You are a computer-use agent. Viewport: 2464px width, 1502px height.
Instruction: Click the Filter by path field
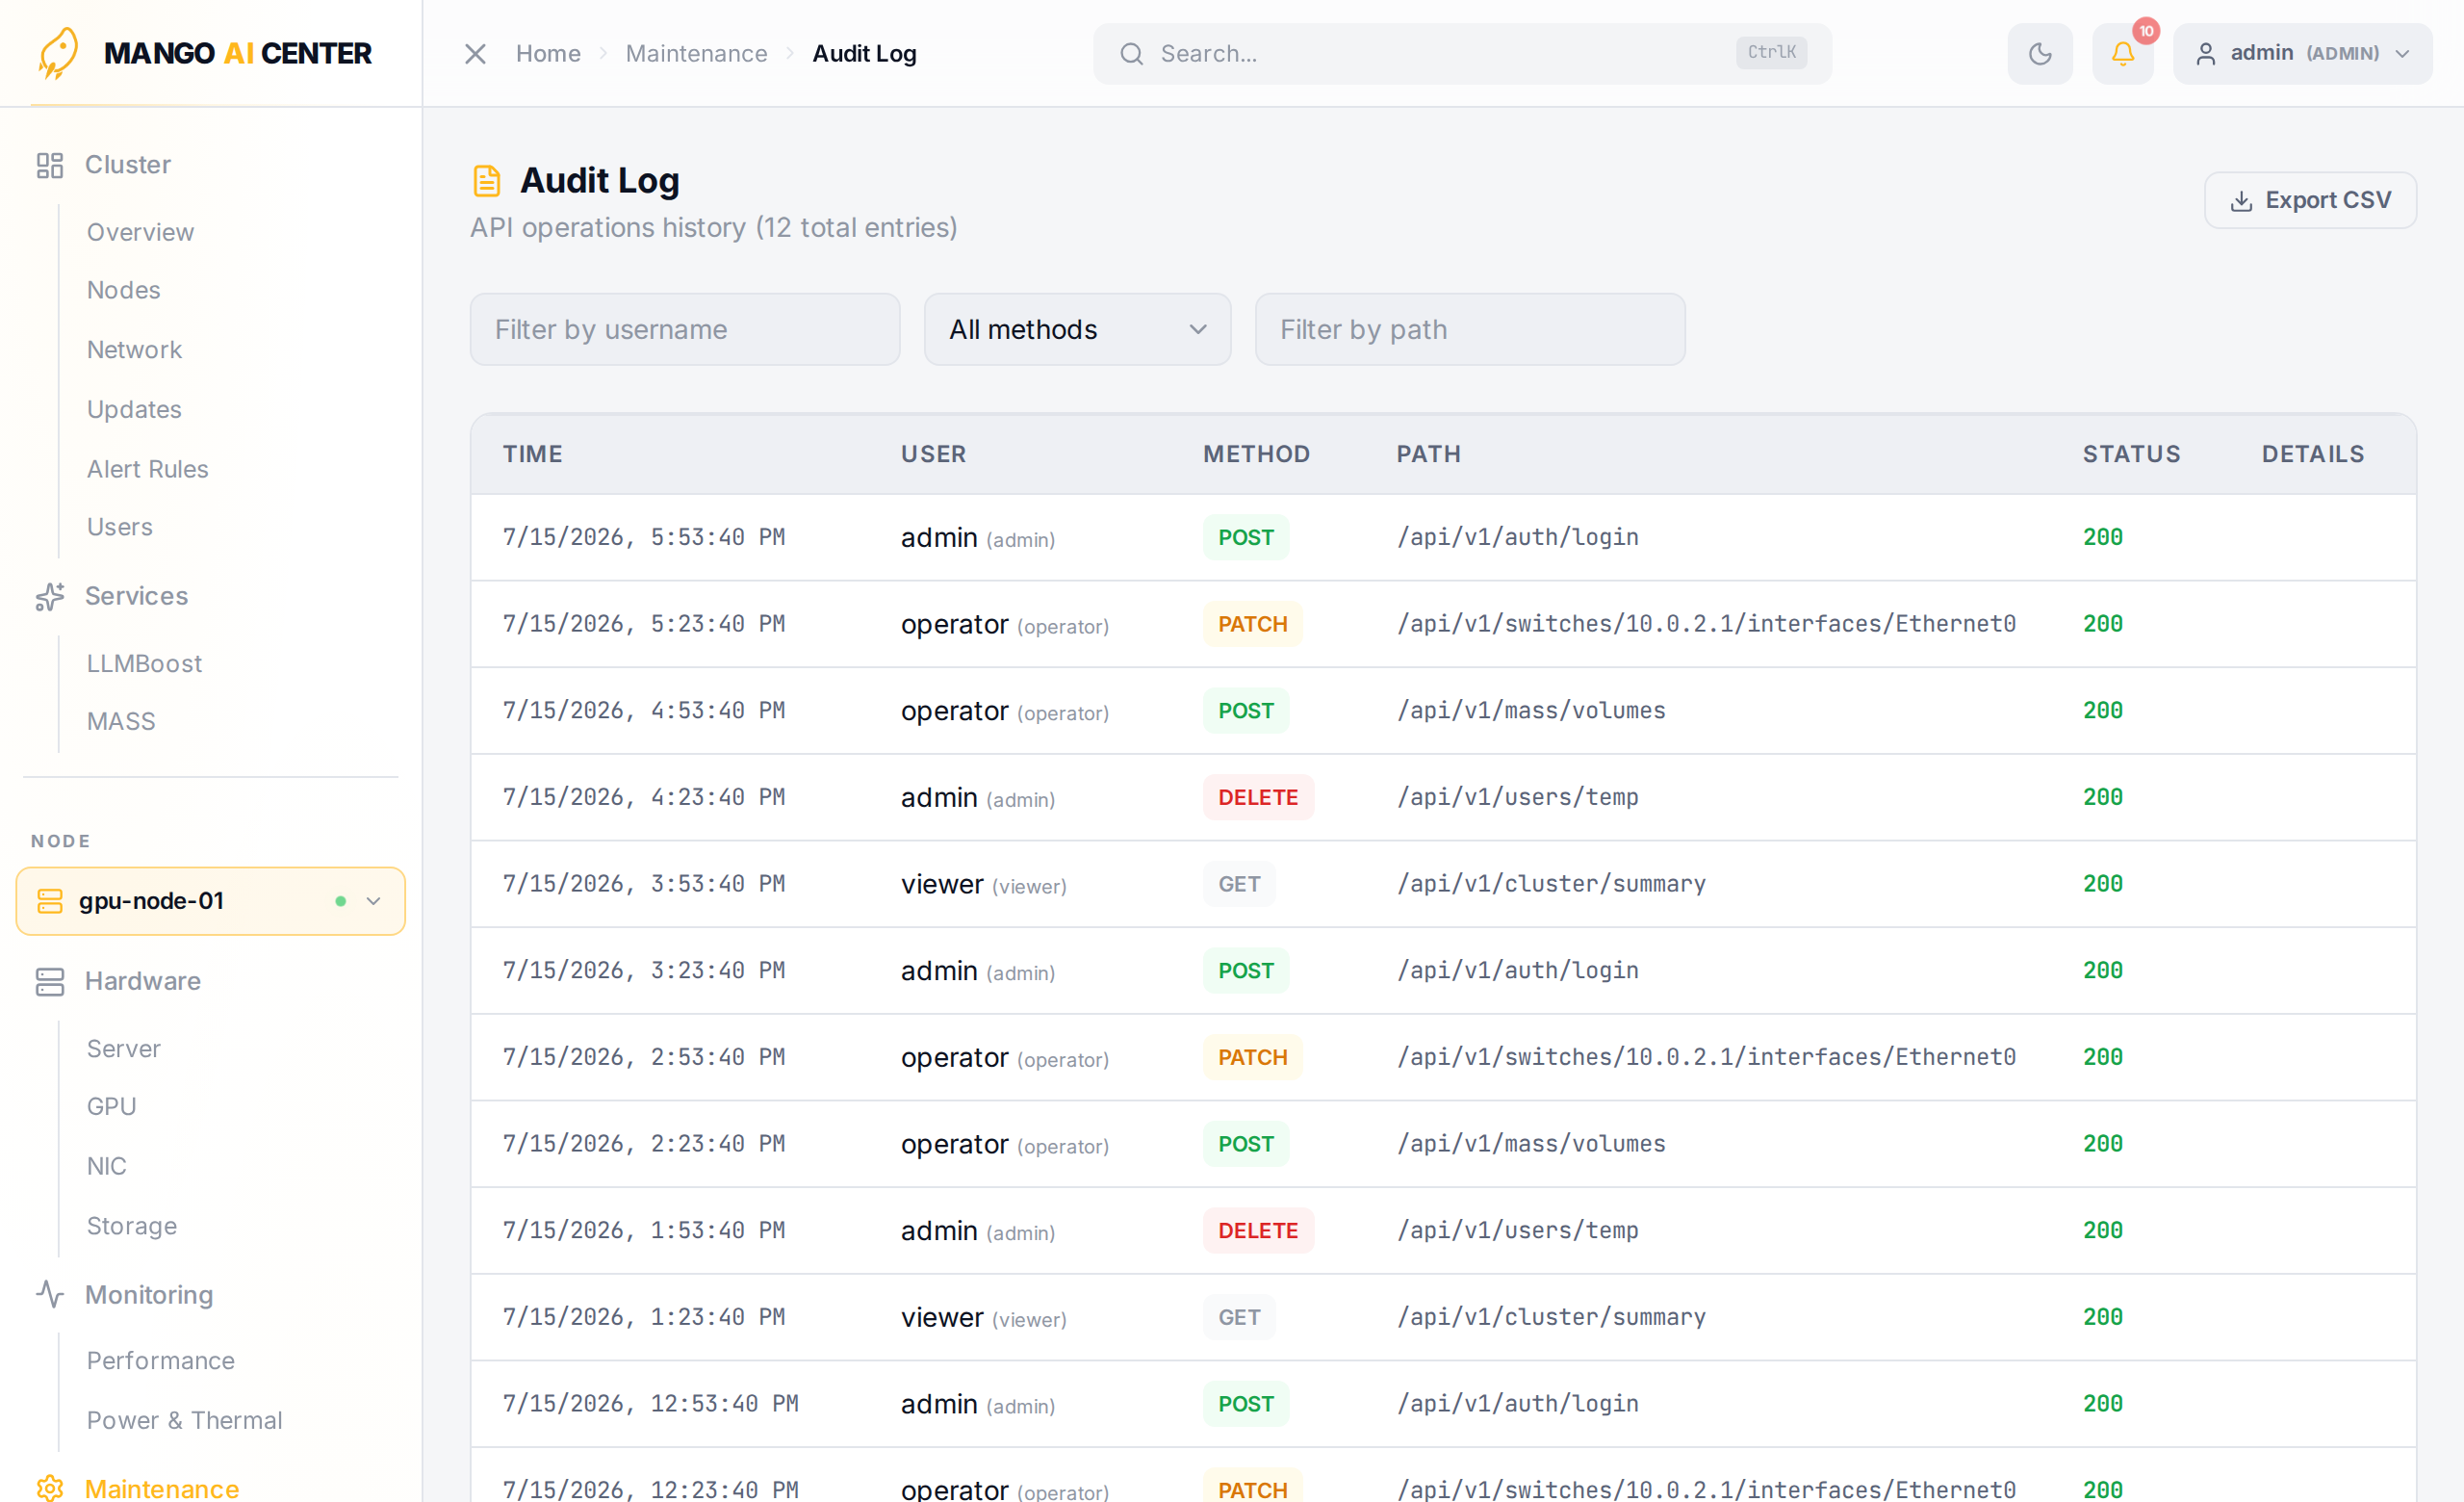[x=1470, y=329]
